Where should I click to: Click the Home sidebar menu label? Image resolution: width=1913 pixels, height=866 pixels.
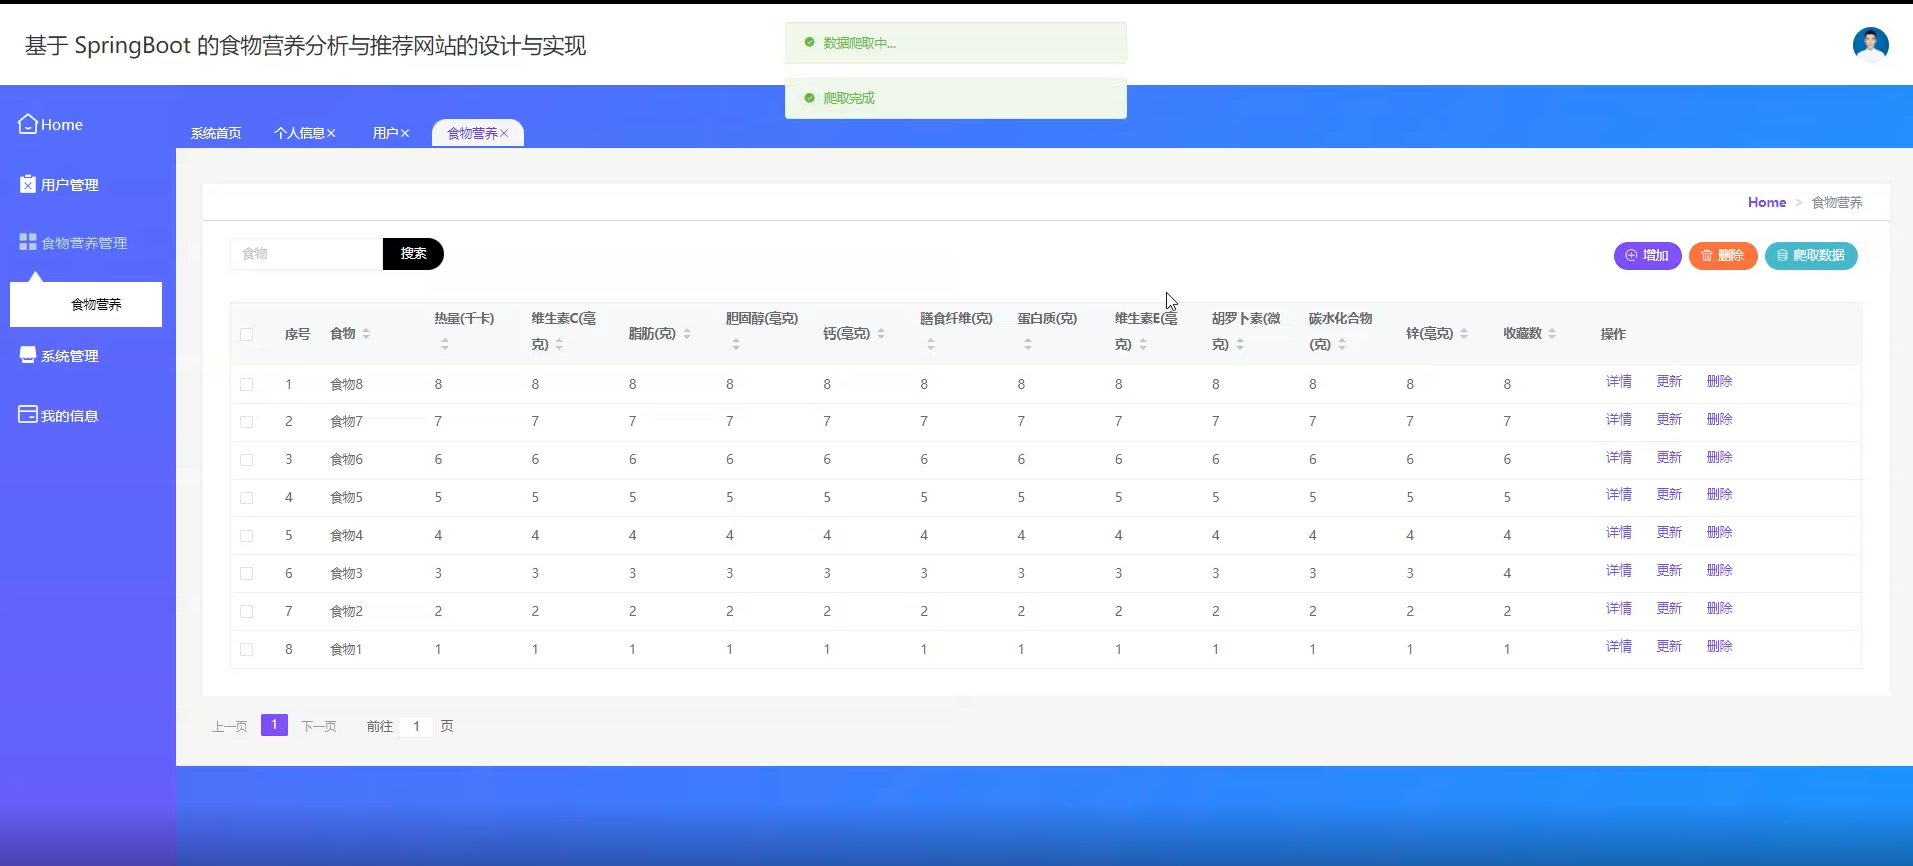62,125
